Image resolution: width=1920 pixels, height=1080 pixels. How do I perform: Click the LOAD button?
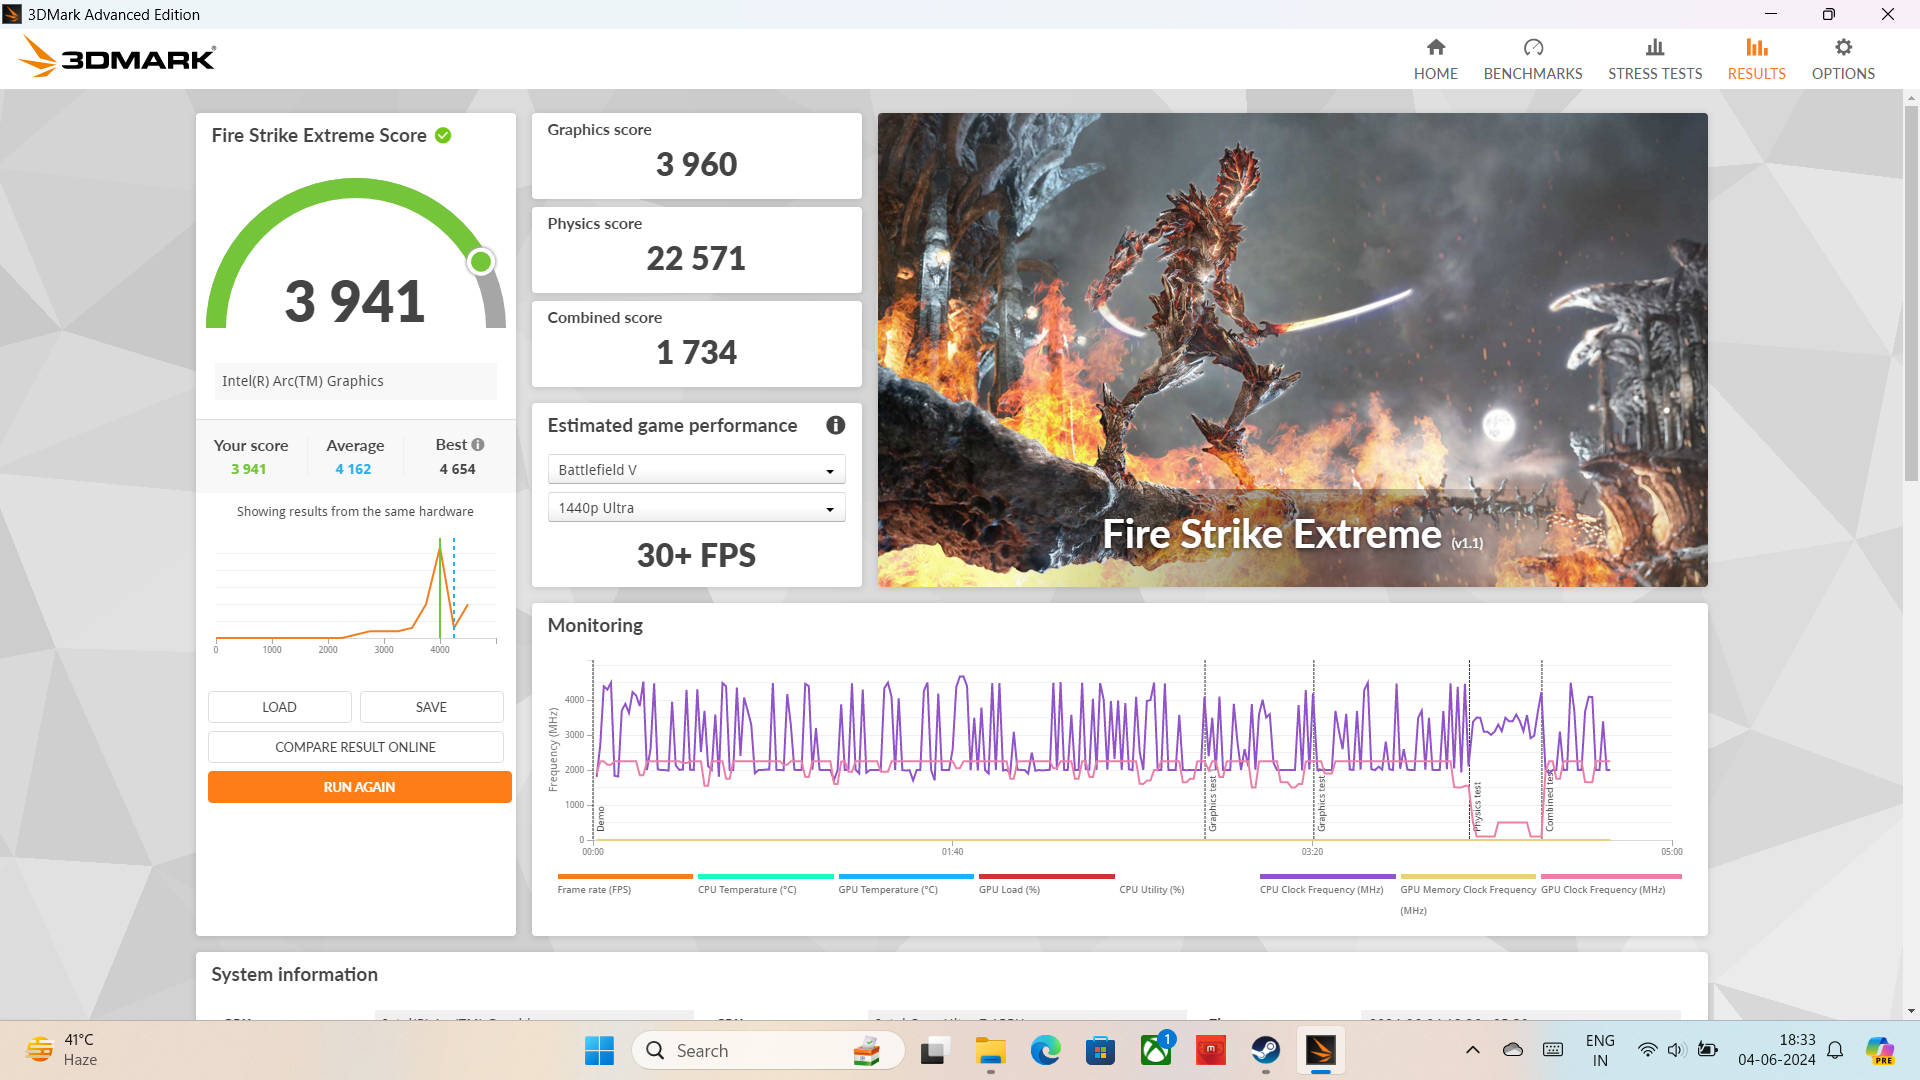click(x=279, y=707)
